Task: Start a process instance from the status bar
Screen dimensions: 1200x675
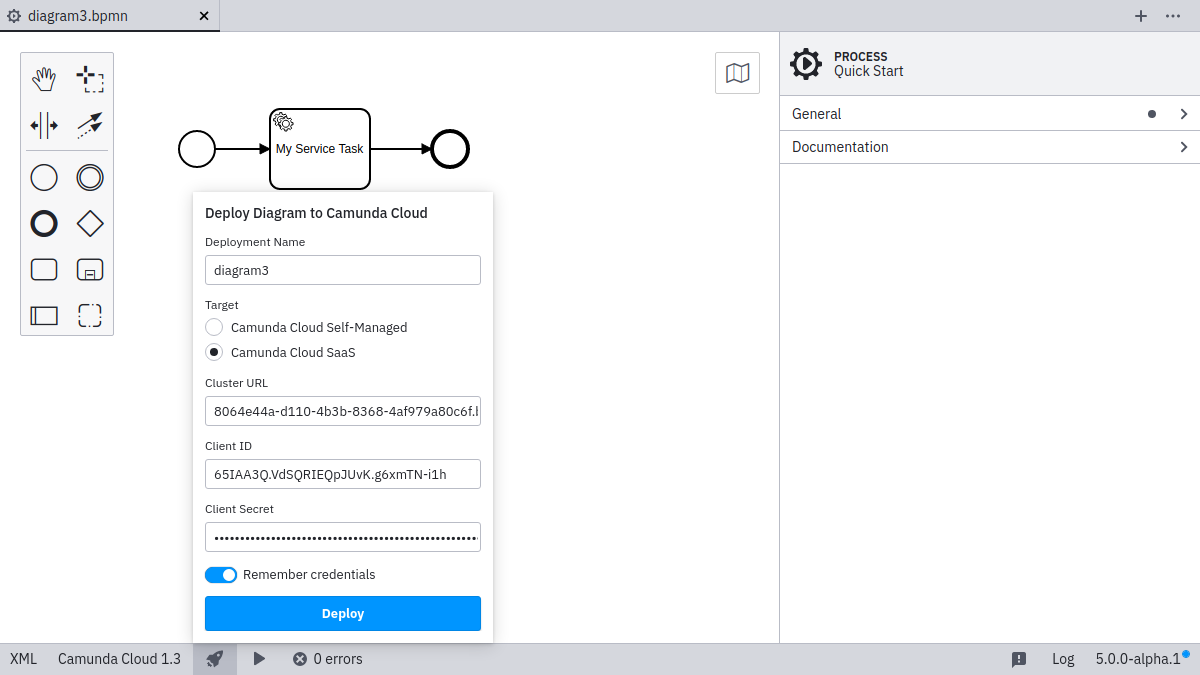Action: coord(259,658)
